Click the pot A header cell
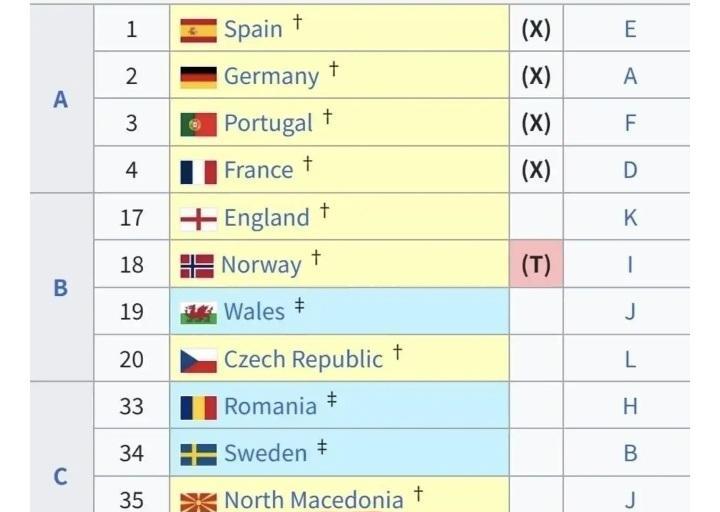Screen dimensions: 720x512 coord(61,100)
